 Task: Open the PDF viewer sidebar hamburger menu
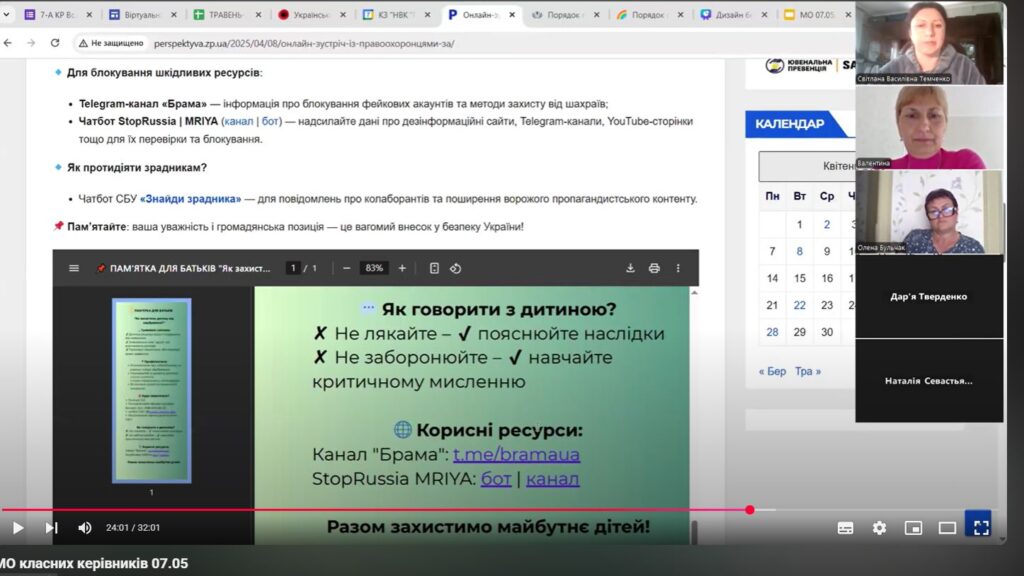(74, 268)
